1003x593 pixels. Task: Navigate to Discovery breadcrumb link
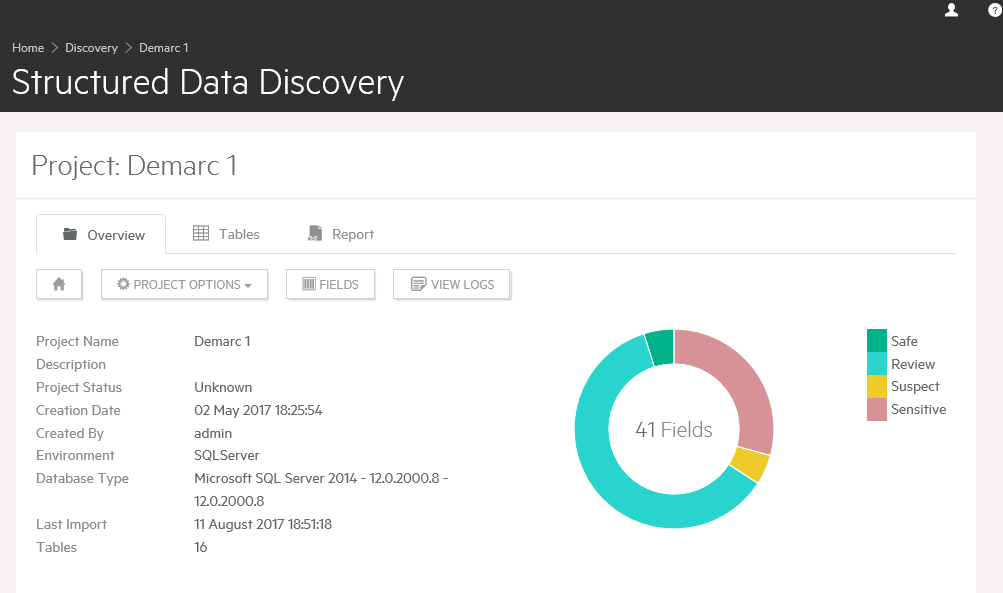91,48
